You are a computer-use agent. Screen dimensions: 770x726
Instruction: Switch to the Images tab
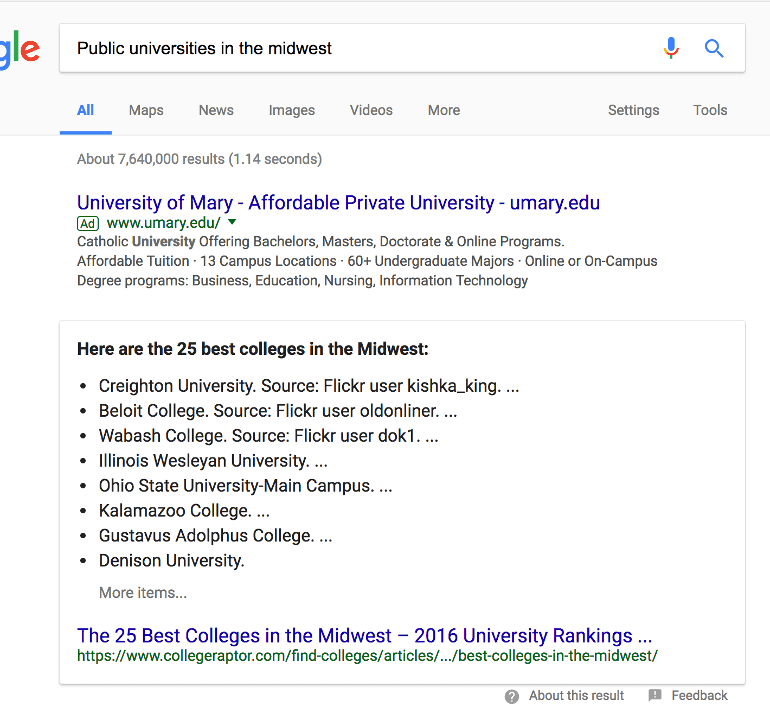[292, 110]
